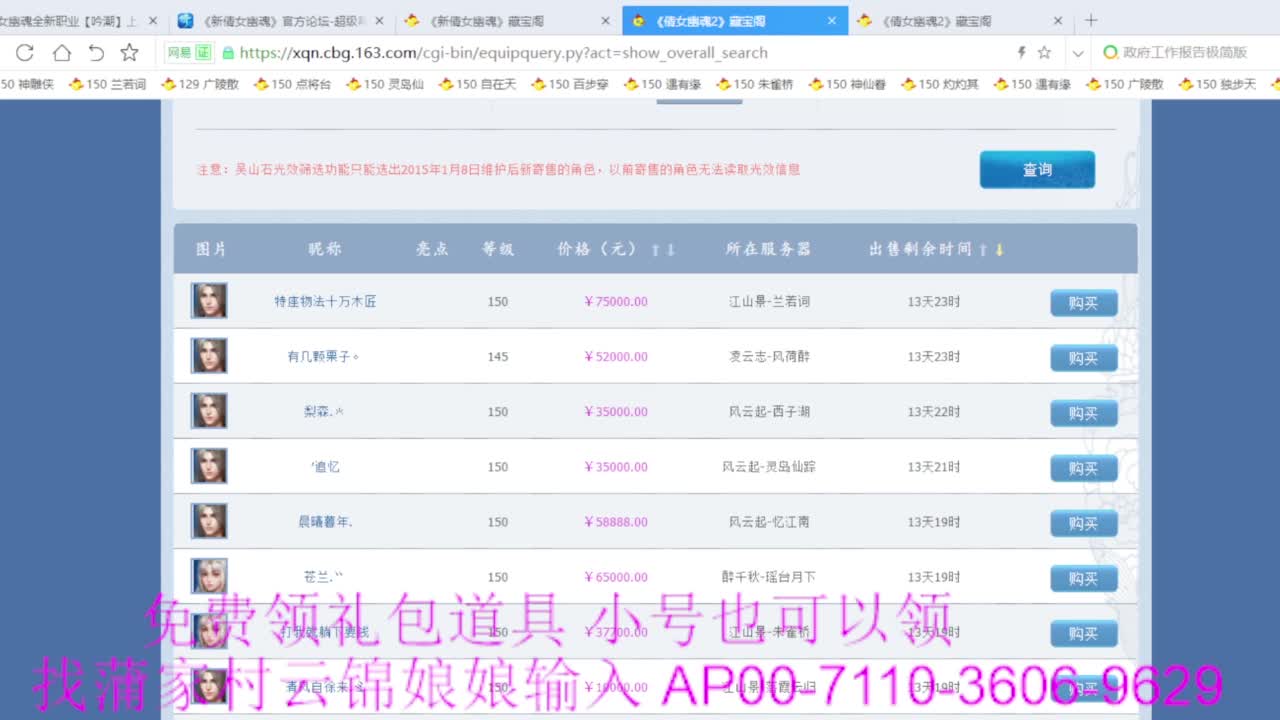1280x720 pixels.
Task: Click the 昵称 column header
Action: [325, 249]
